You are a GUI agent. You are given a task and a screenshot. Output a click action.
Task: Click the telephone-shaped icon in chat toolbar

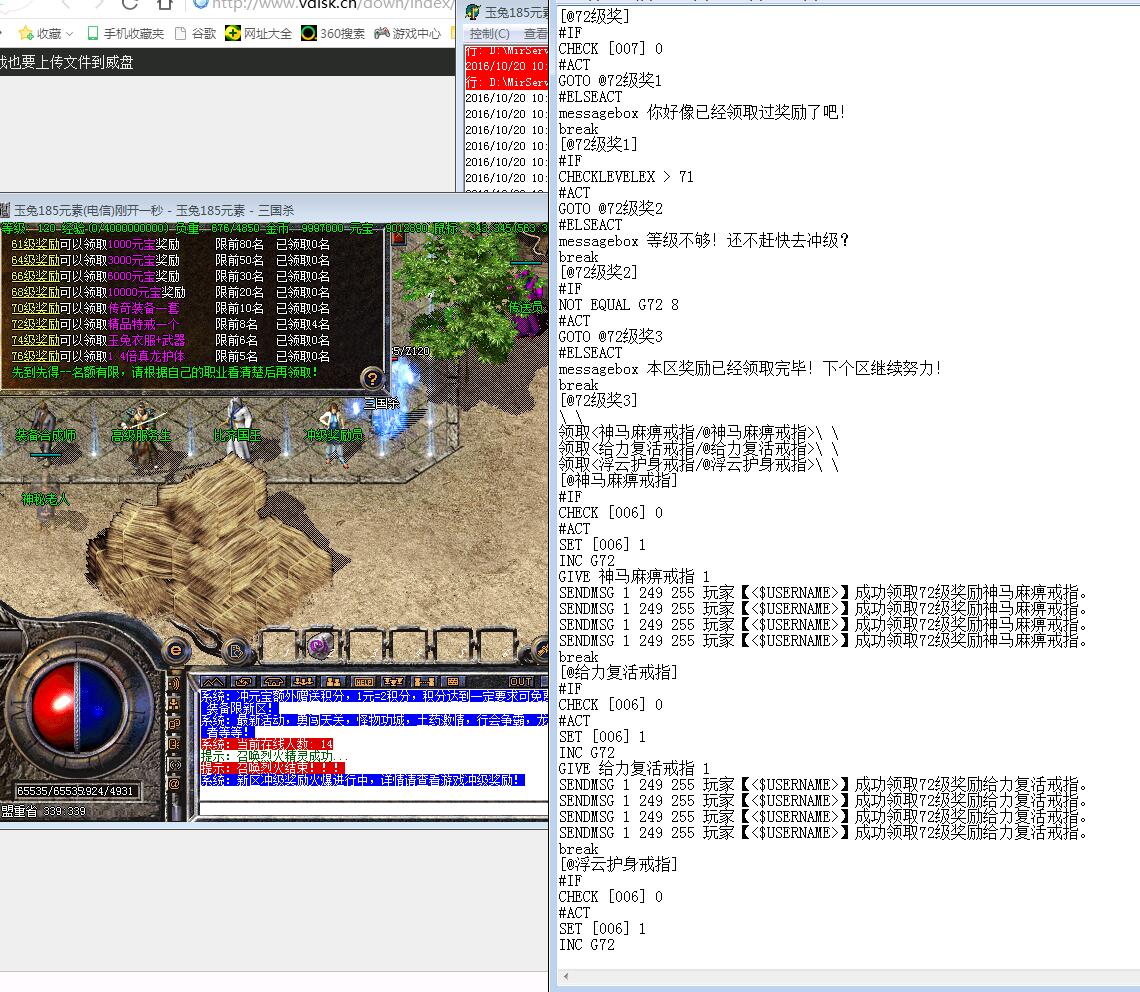pyautogui.click(x=273, y=681)
